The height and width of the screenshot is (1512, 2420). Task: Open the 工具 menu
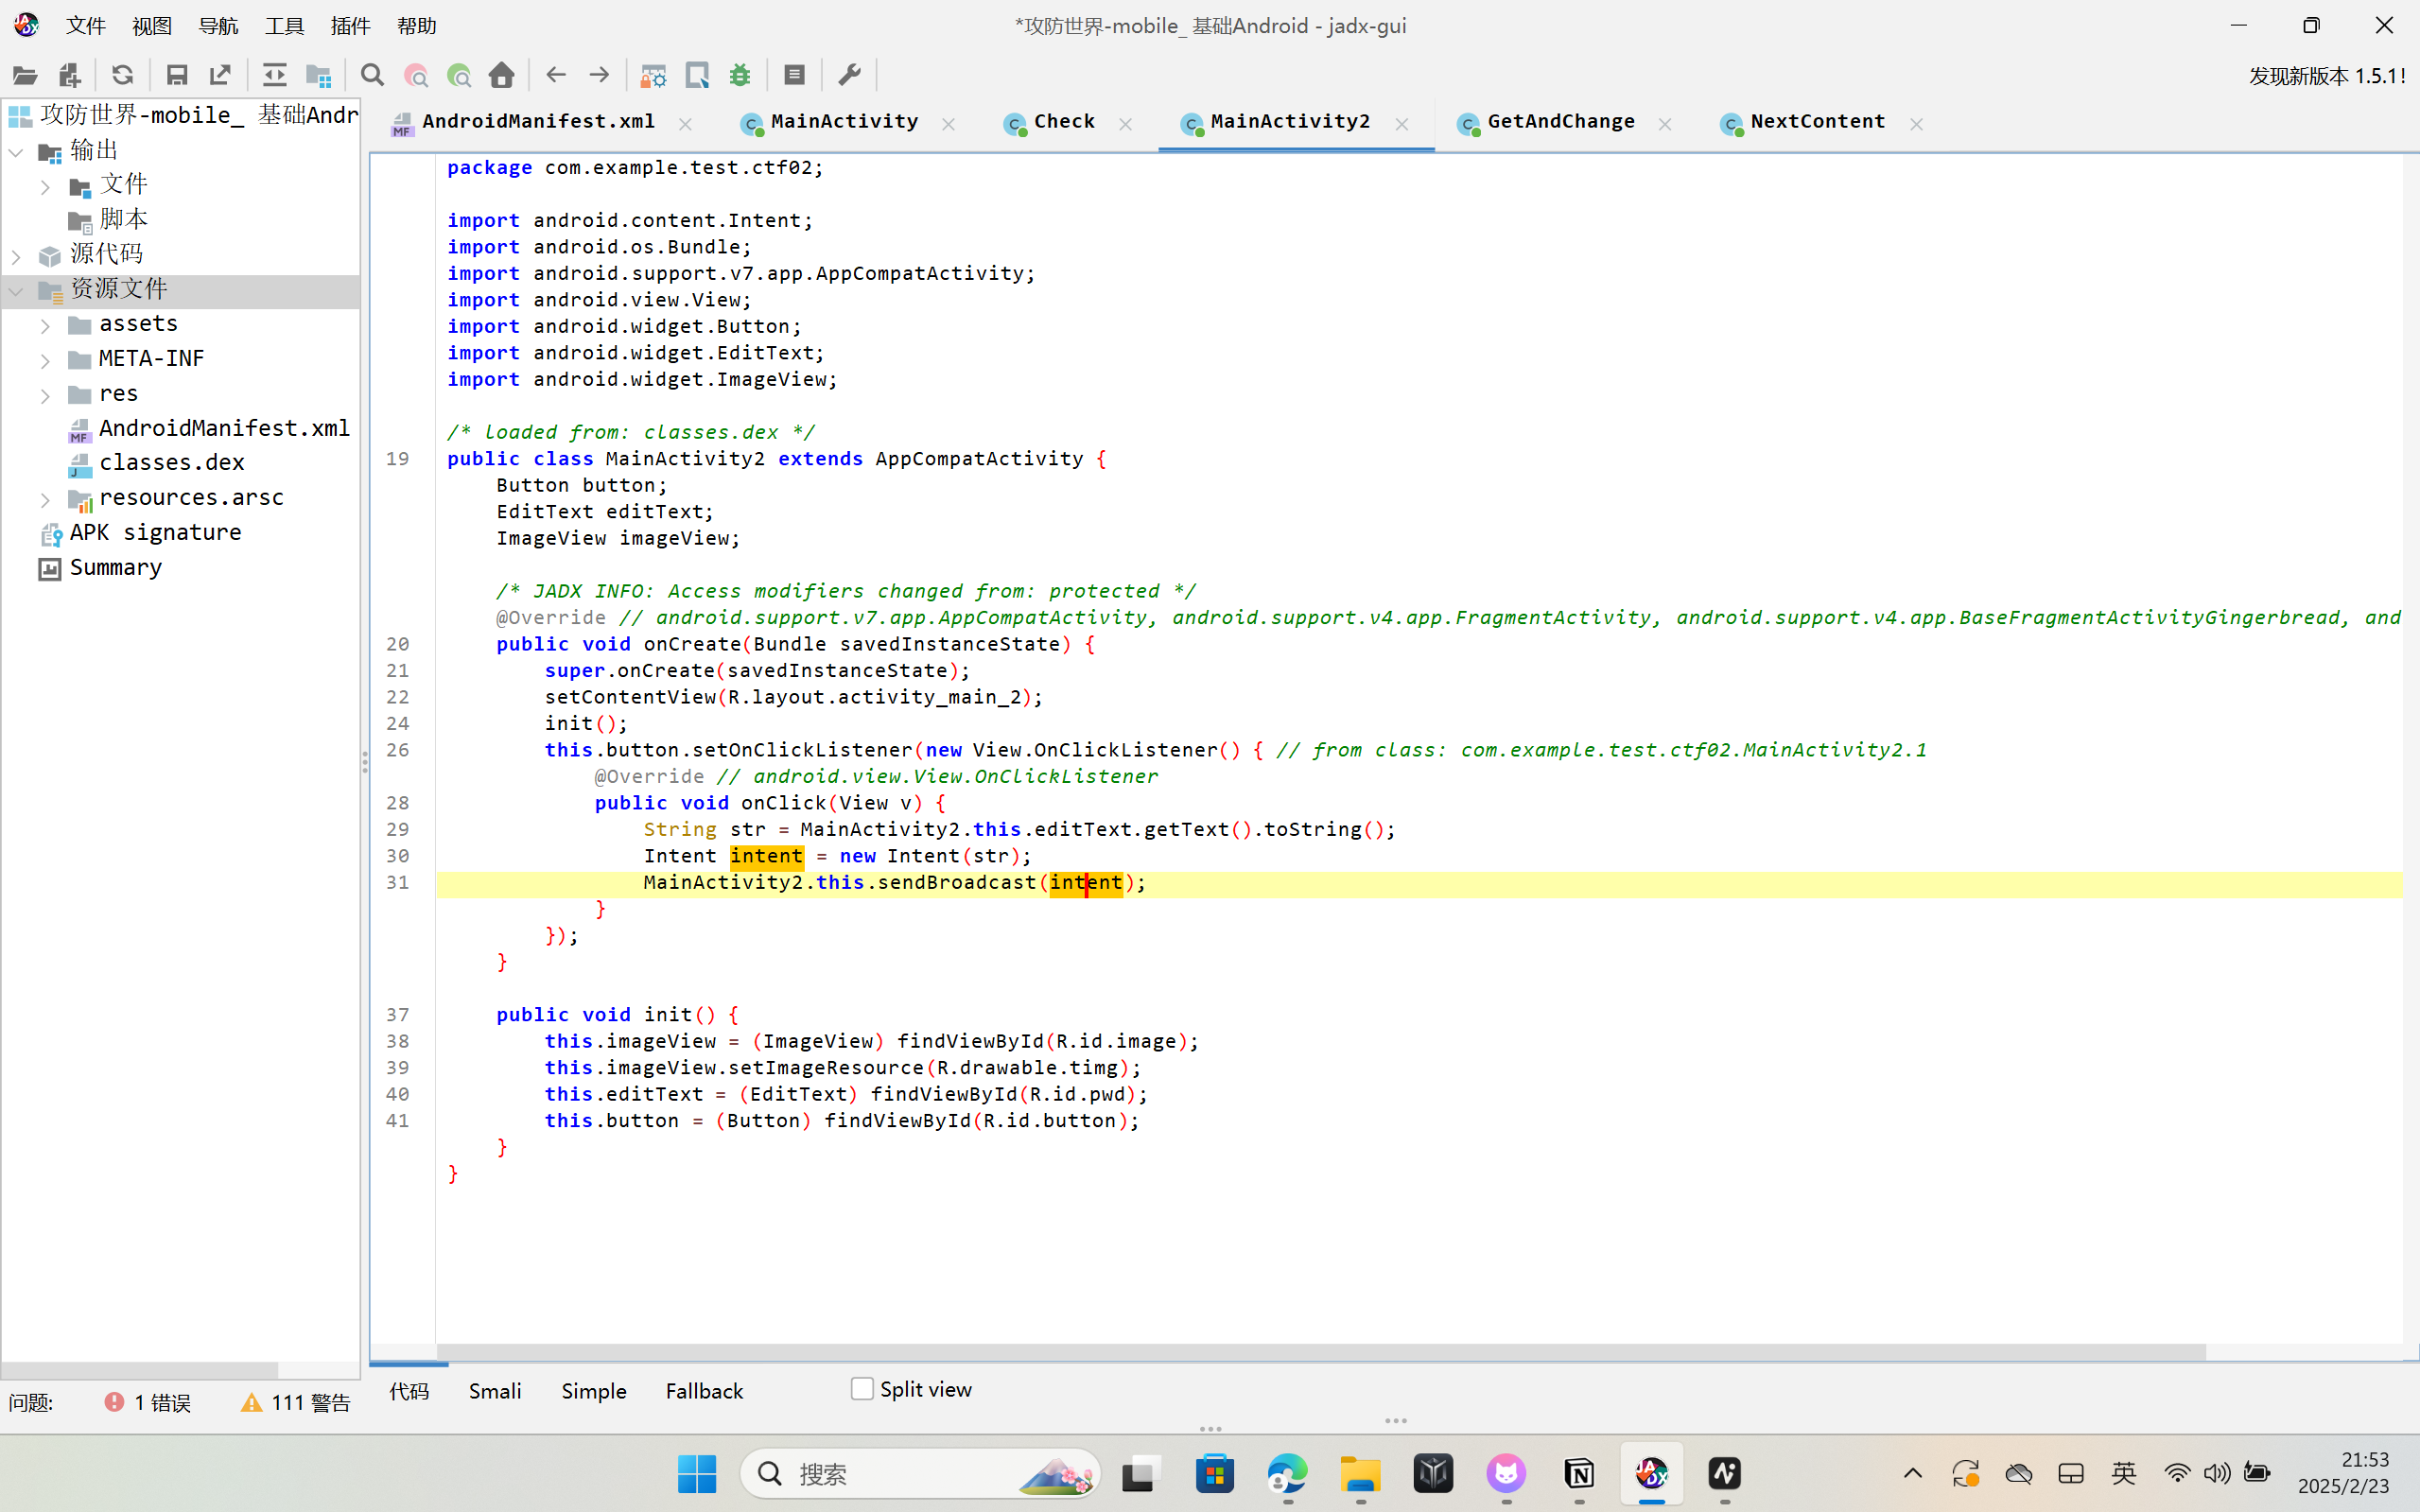[284, 26]
